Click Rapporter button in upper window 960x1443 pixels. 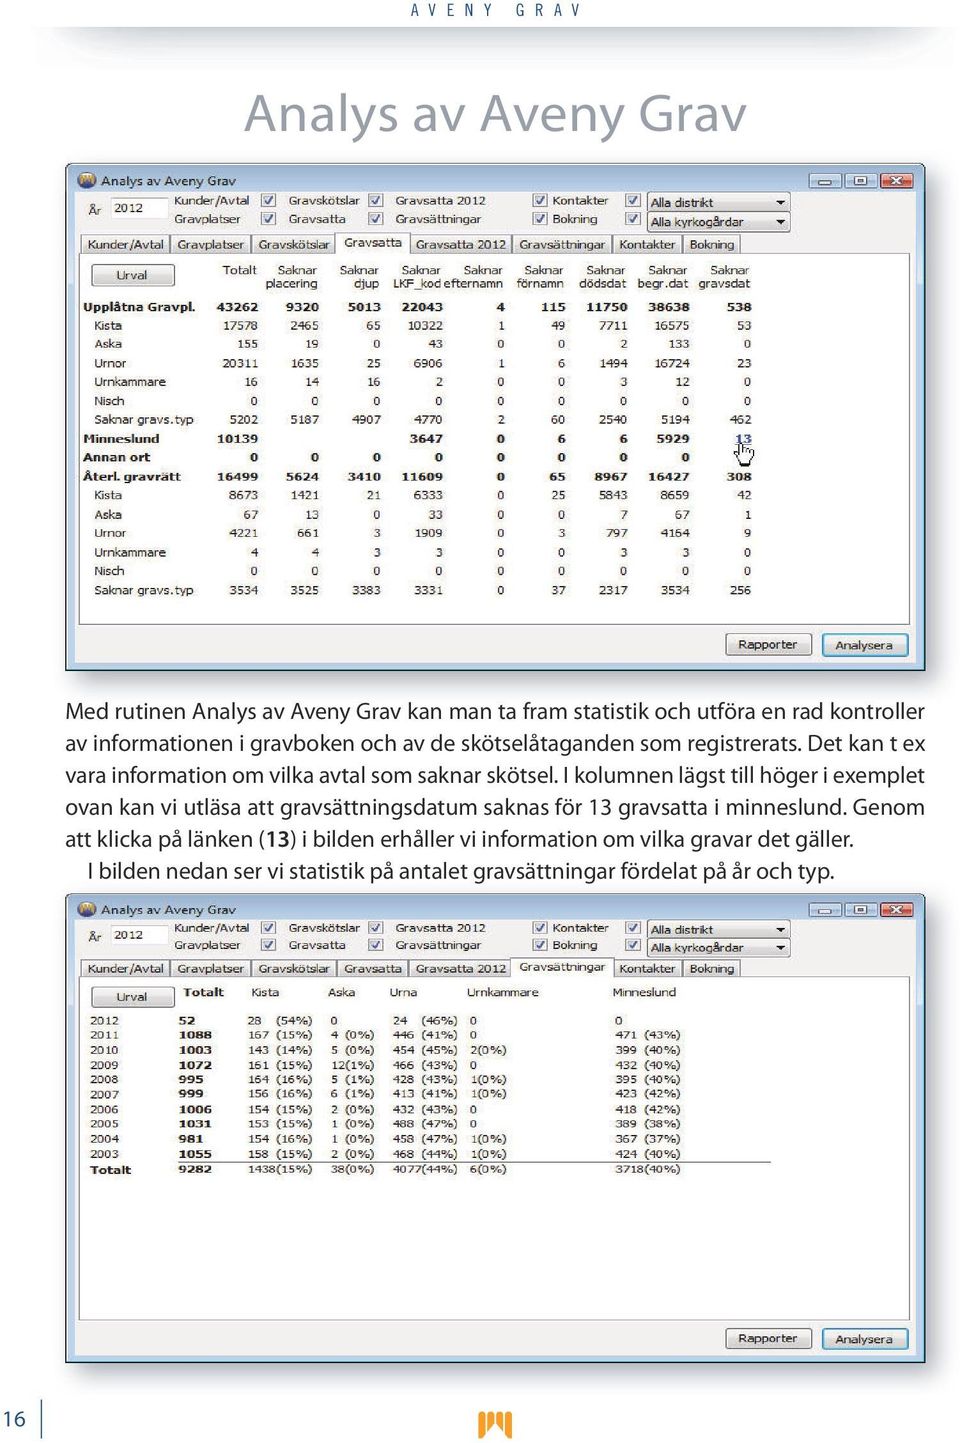point(767,645)
